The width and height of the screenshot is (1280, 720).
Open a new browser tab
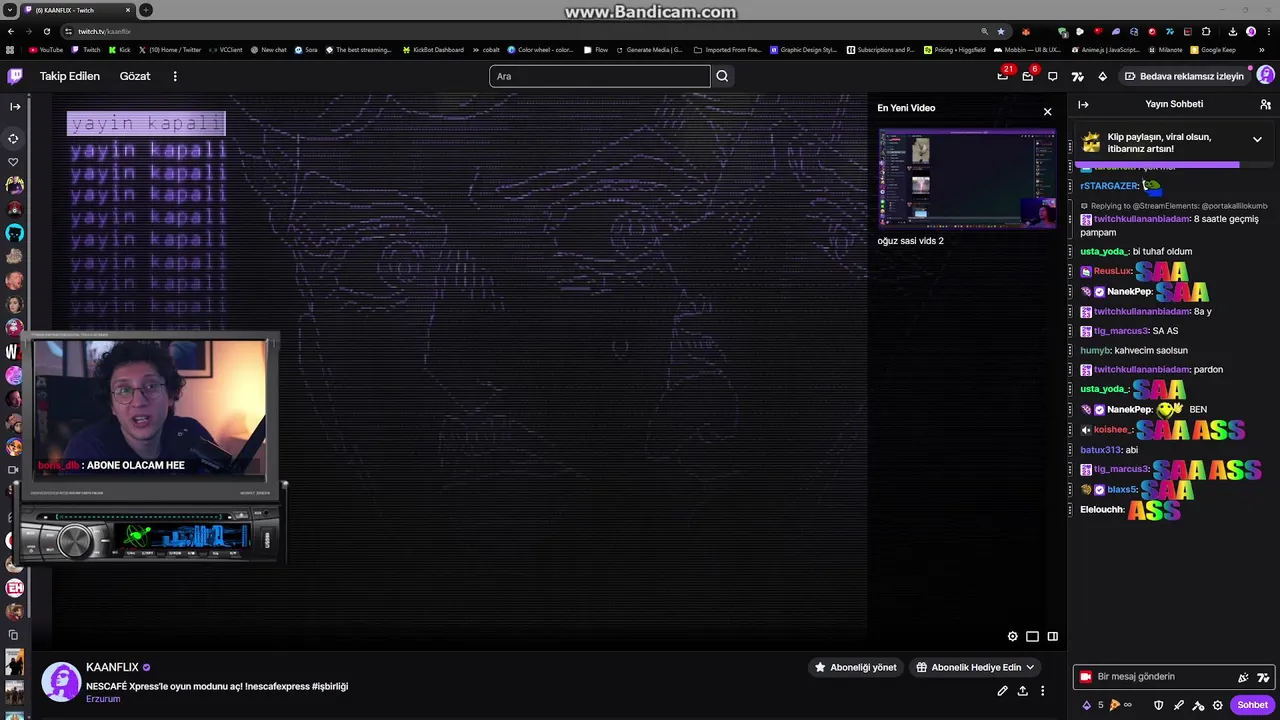click(x=146, y=10)
